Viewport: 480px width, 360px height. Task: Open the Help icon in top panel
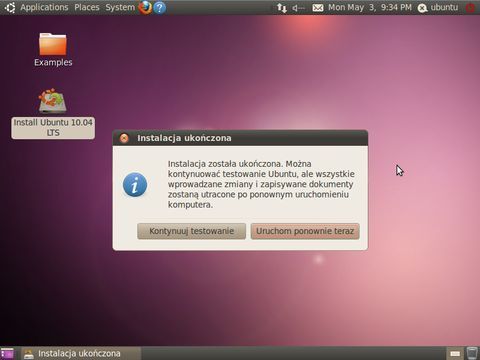160,7
